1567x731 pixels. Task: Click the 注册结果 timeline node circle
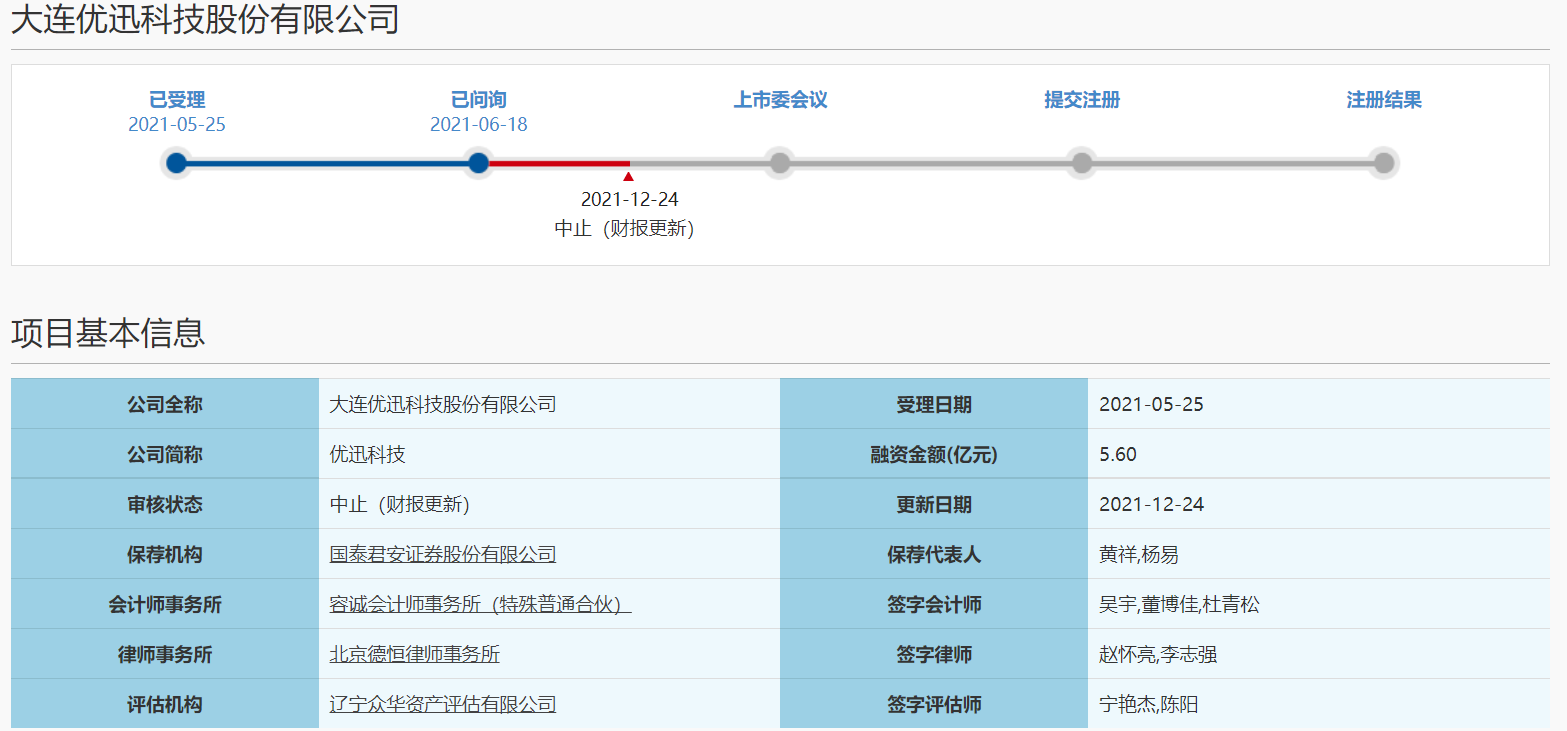point(1384,163)
